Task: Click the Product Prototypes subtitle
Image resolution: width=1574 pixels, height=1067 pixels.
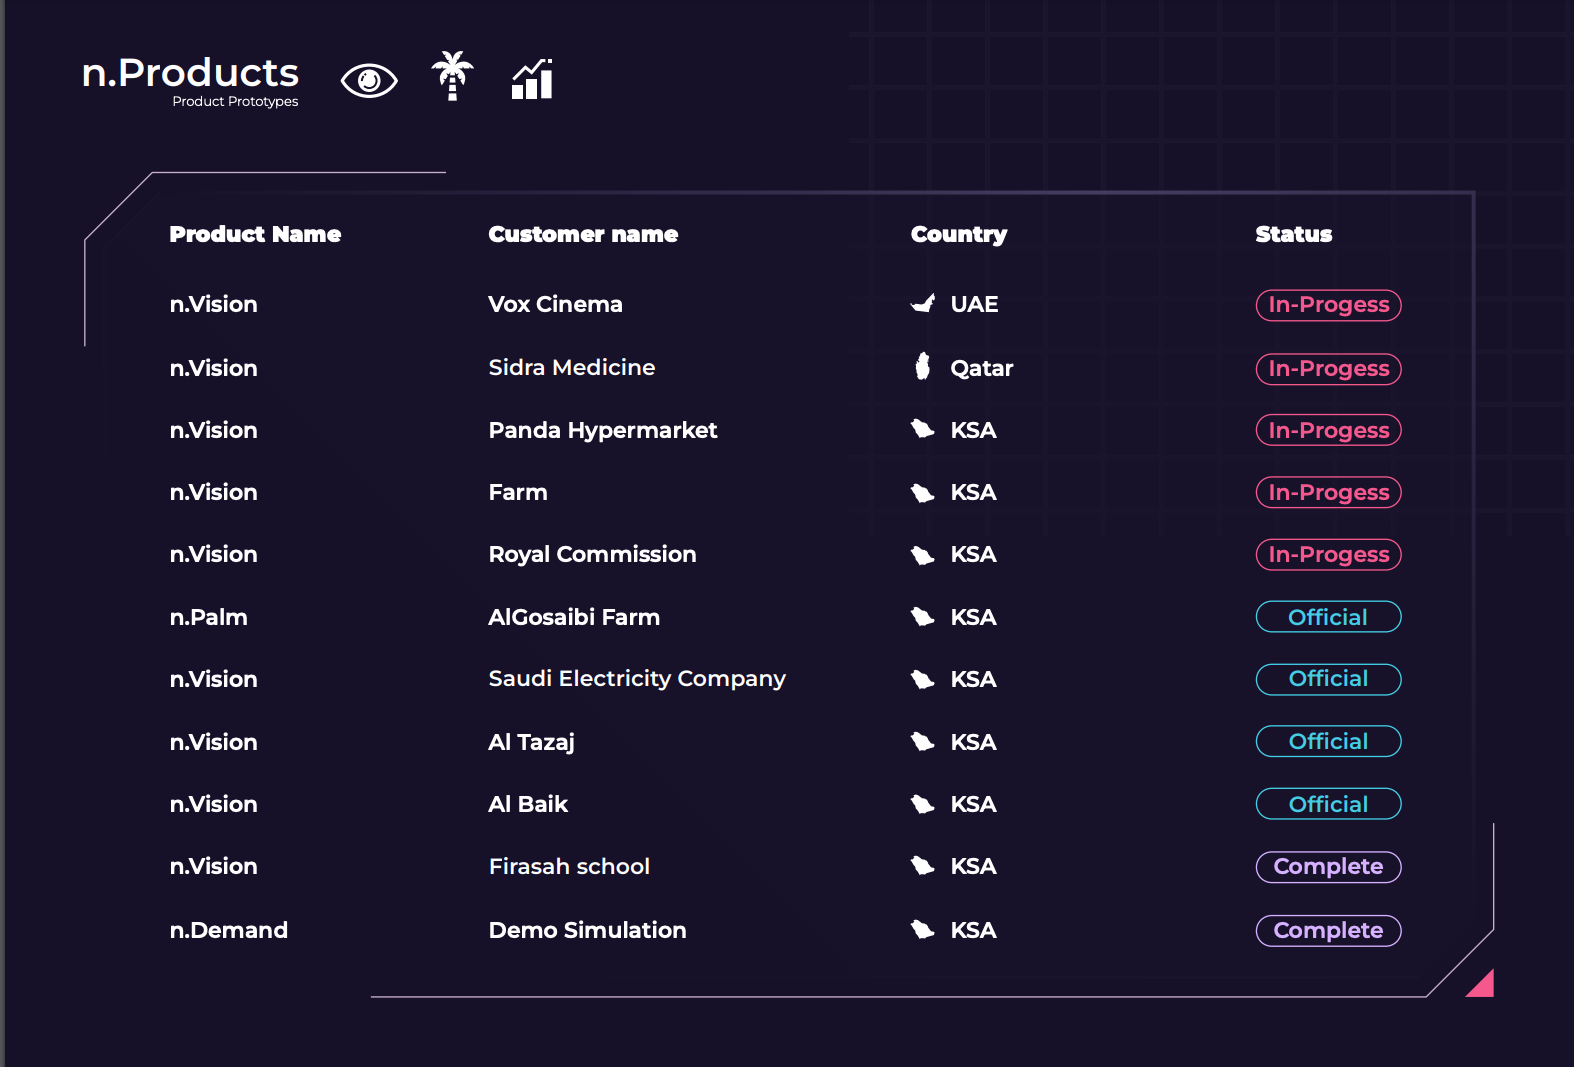Action: (x=235, y=101)
